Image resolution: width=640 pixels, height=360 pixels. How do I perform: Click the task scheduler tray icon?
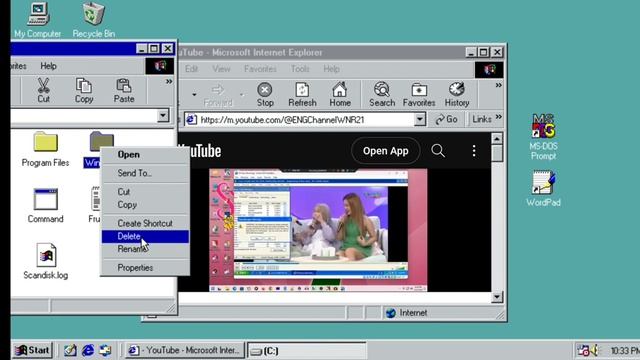583,350
